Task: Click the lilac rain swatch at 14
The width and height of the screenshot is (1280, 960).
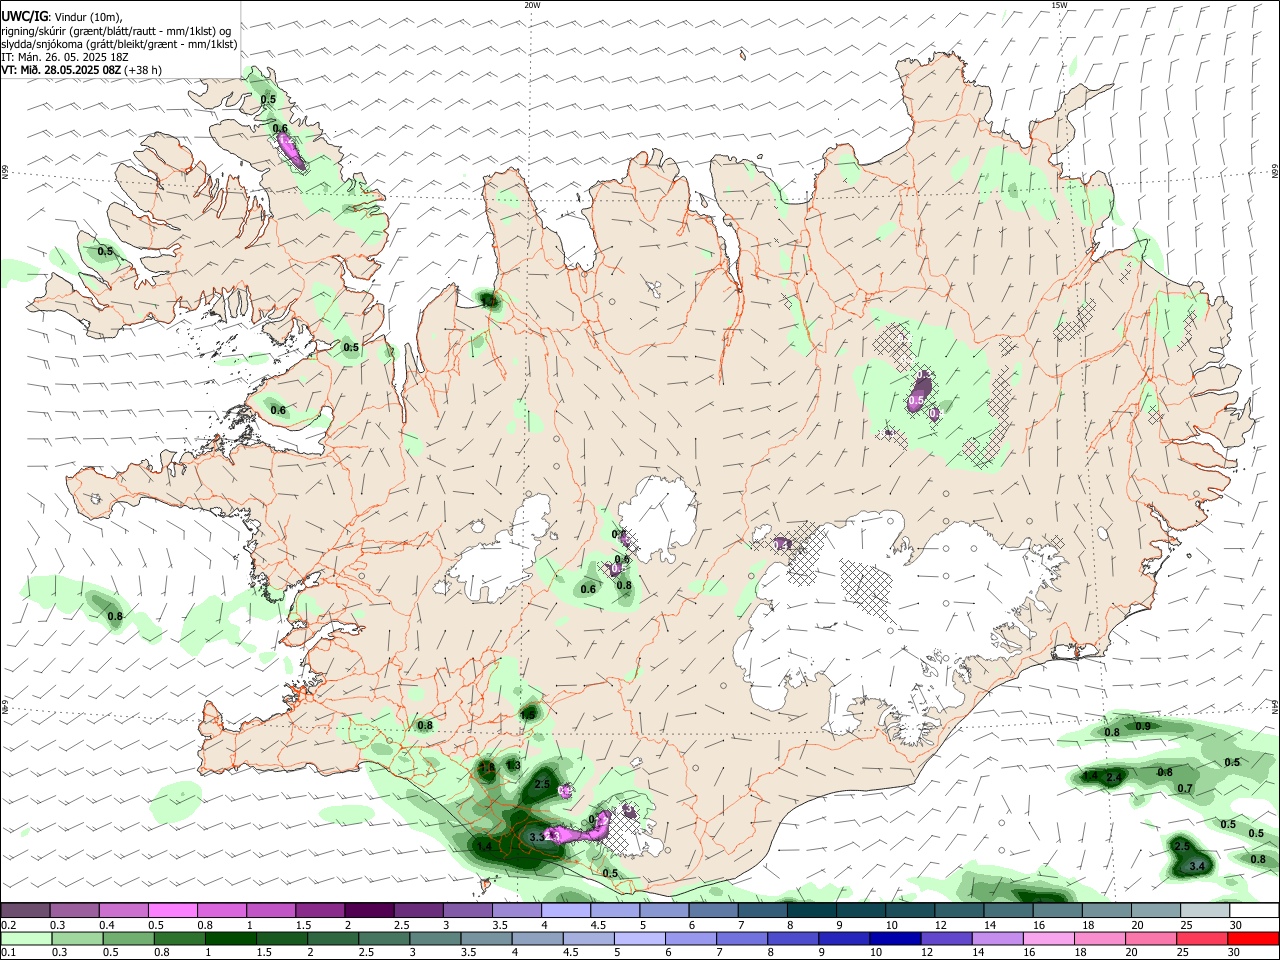Action: (x=997, y=938)
